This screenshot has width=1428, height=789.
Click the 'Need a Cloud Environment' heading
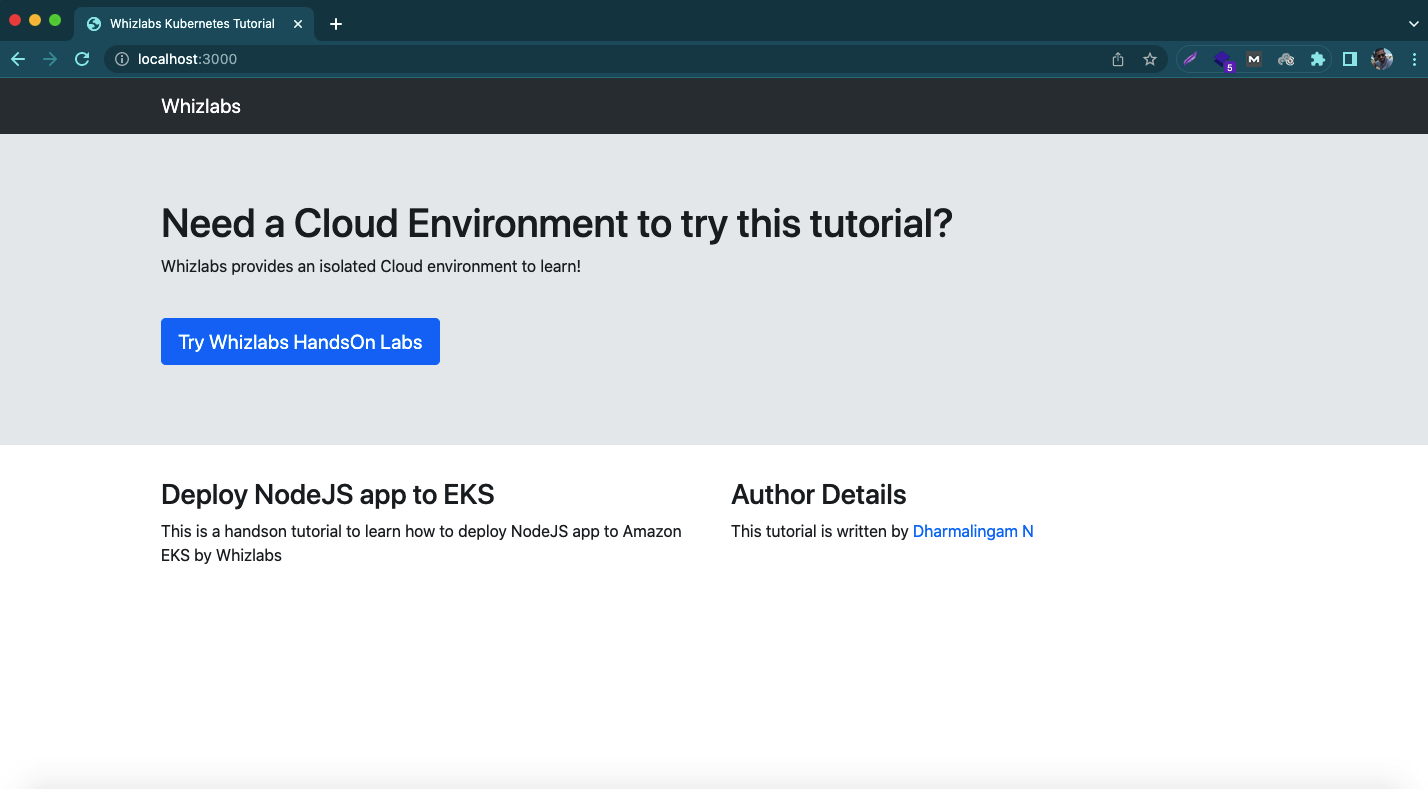click(x=557, y=223)
